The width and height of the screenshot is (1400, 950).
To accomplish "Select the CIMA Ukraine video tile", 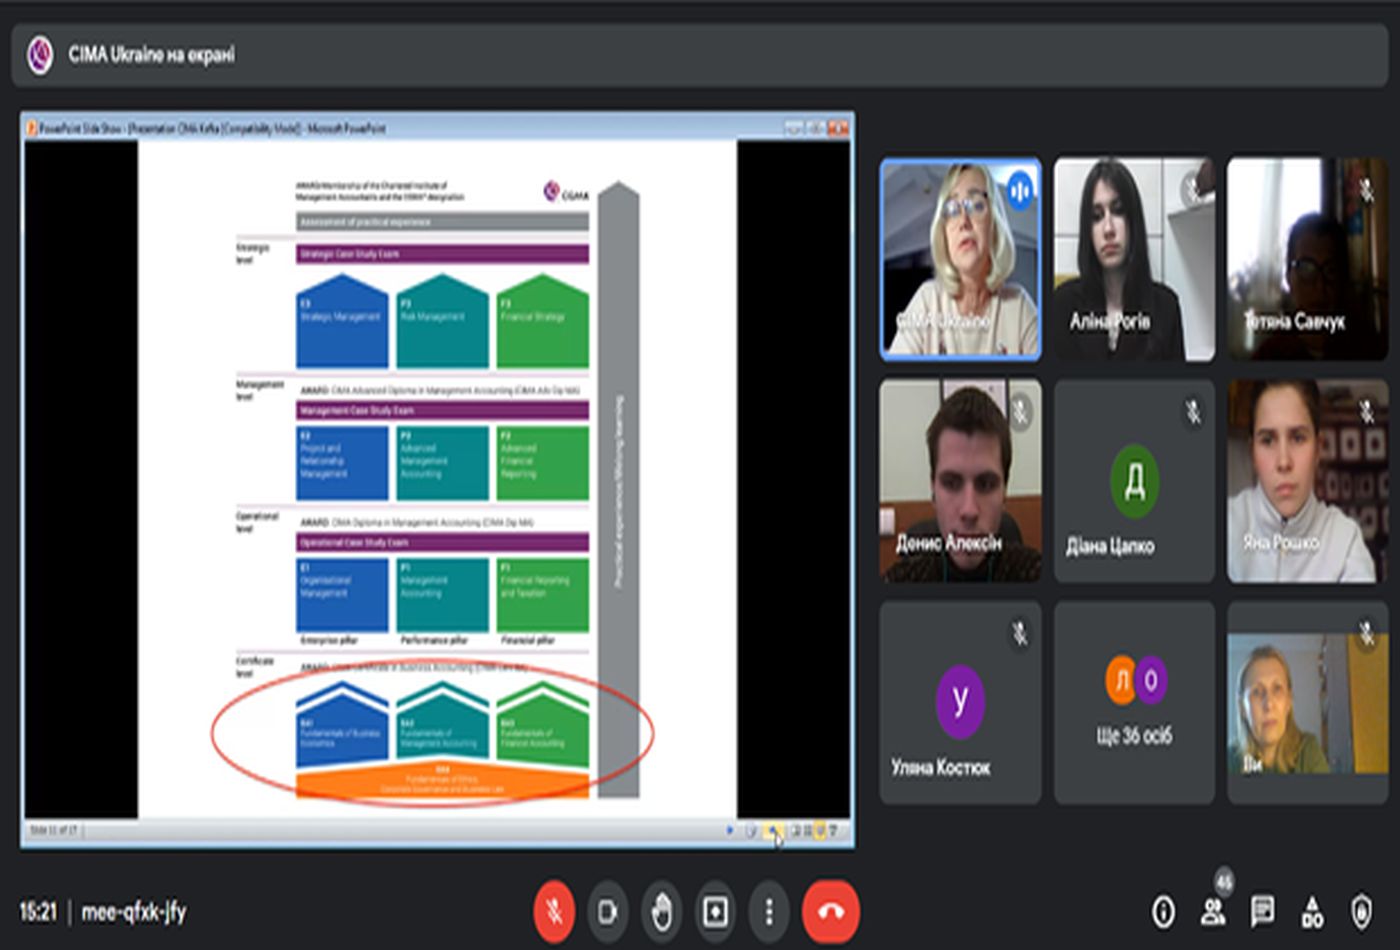I will pyautogui.click(x=960, y=259).
